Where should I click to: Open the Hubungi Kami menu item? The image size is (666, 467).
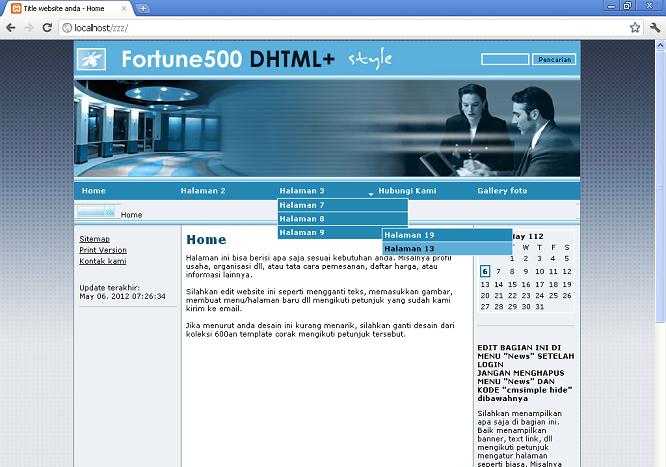click(x=407, y=191)
